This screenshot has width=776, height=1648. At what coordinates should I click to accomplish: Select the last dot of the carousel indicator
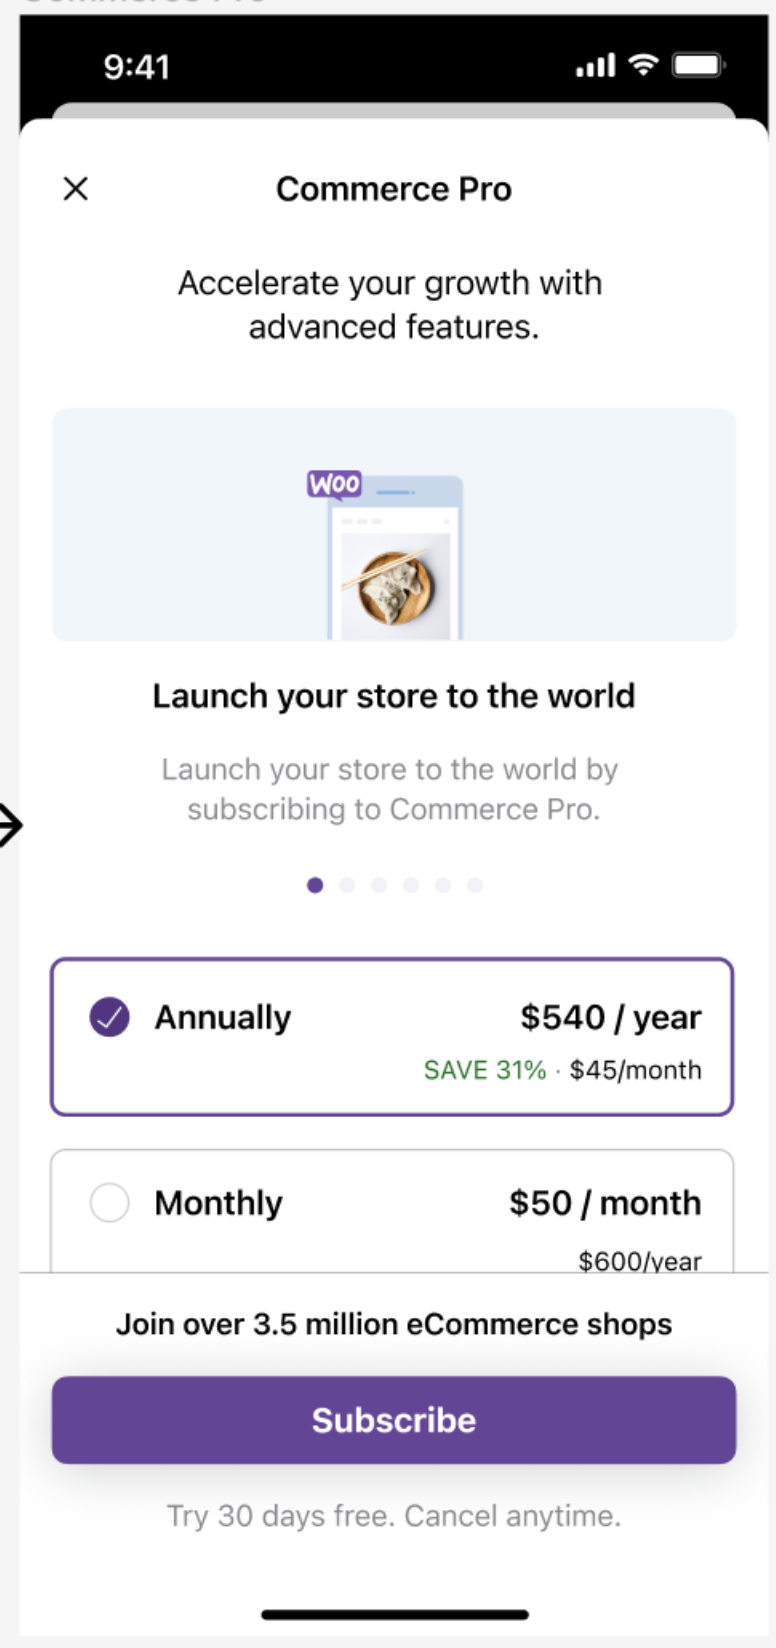click(x=473, y=885)
